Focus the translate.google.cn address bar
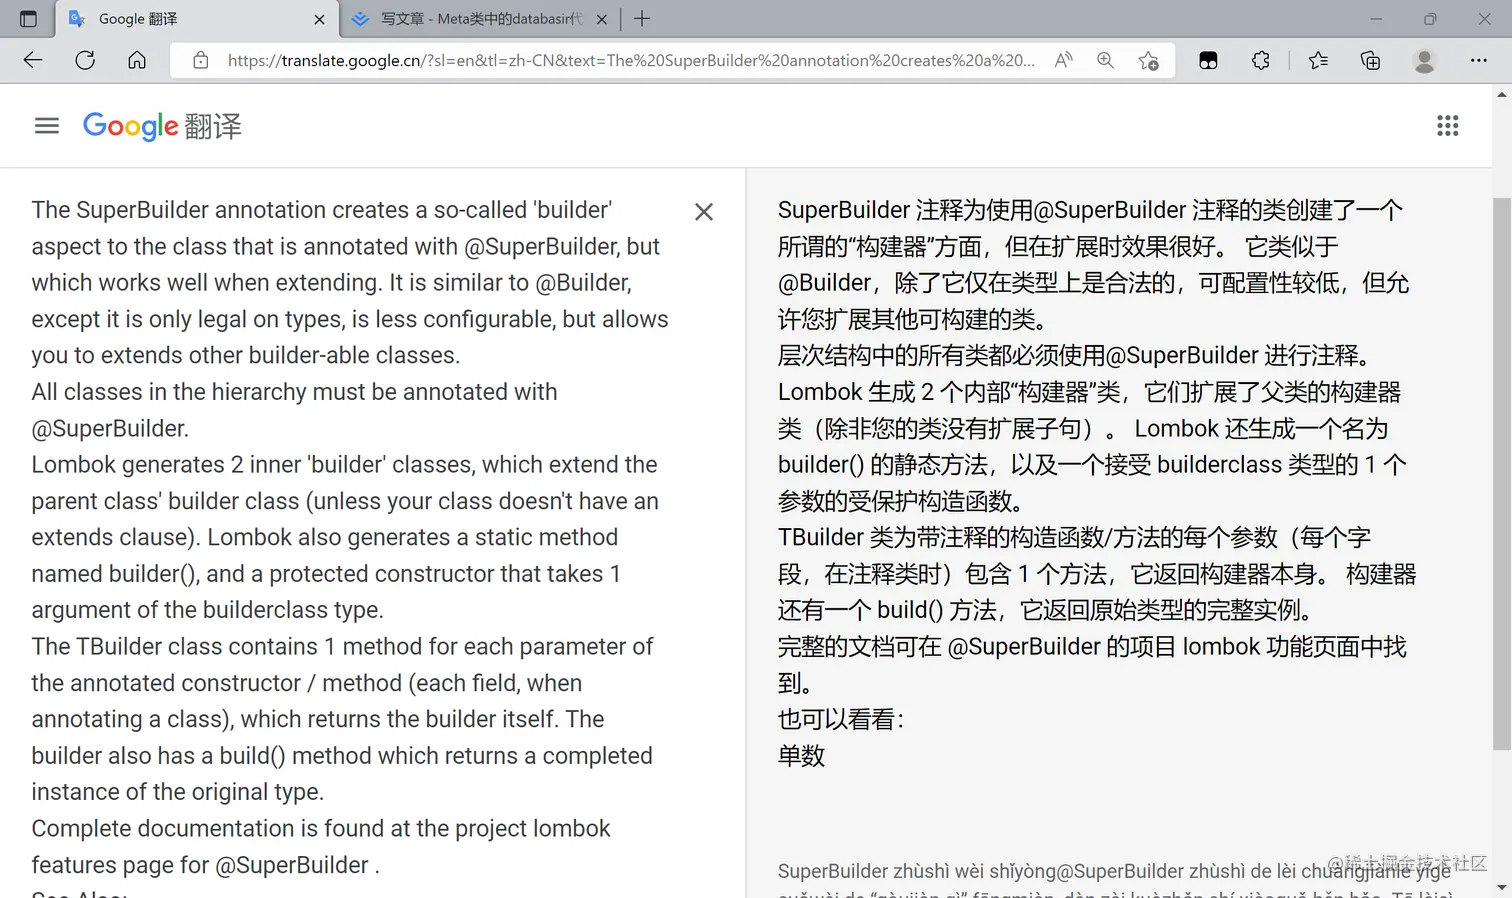The height and width of the screenshot is (898, 1512). click(x=630, y=60)
